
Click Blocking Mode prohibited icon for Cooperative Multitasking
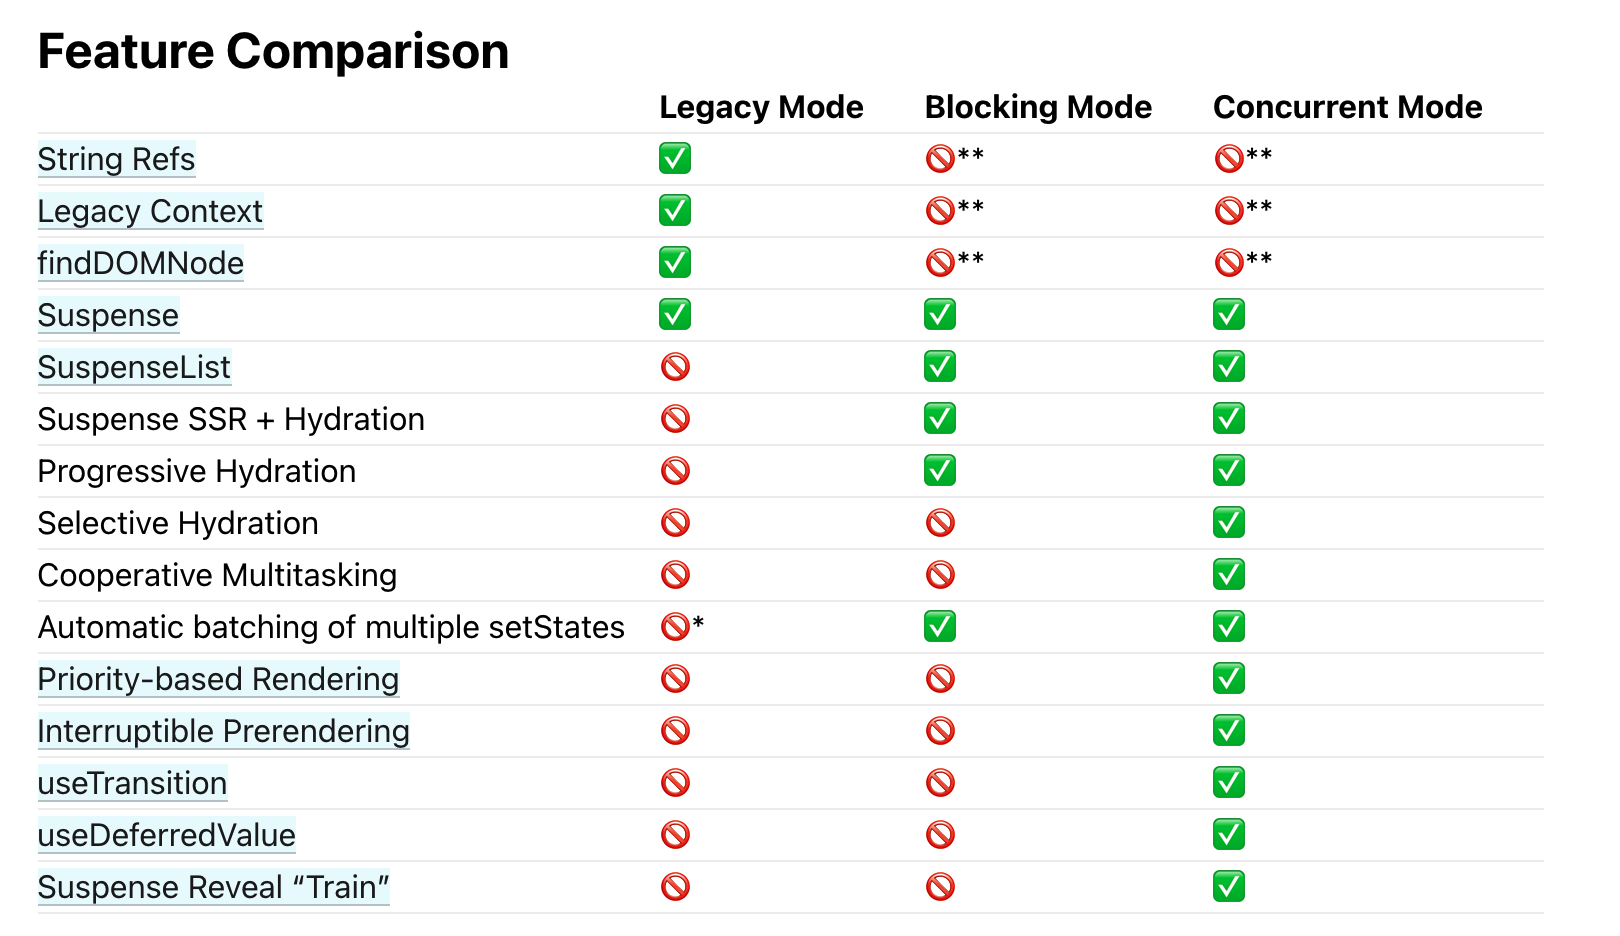coord(940,575)
